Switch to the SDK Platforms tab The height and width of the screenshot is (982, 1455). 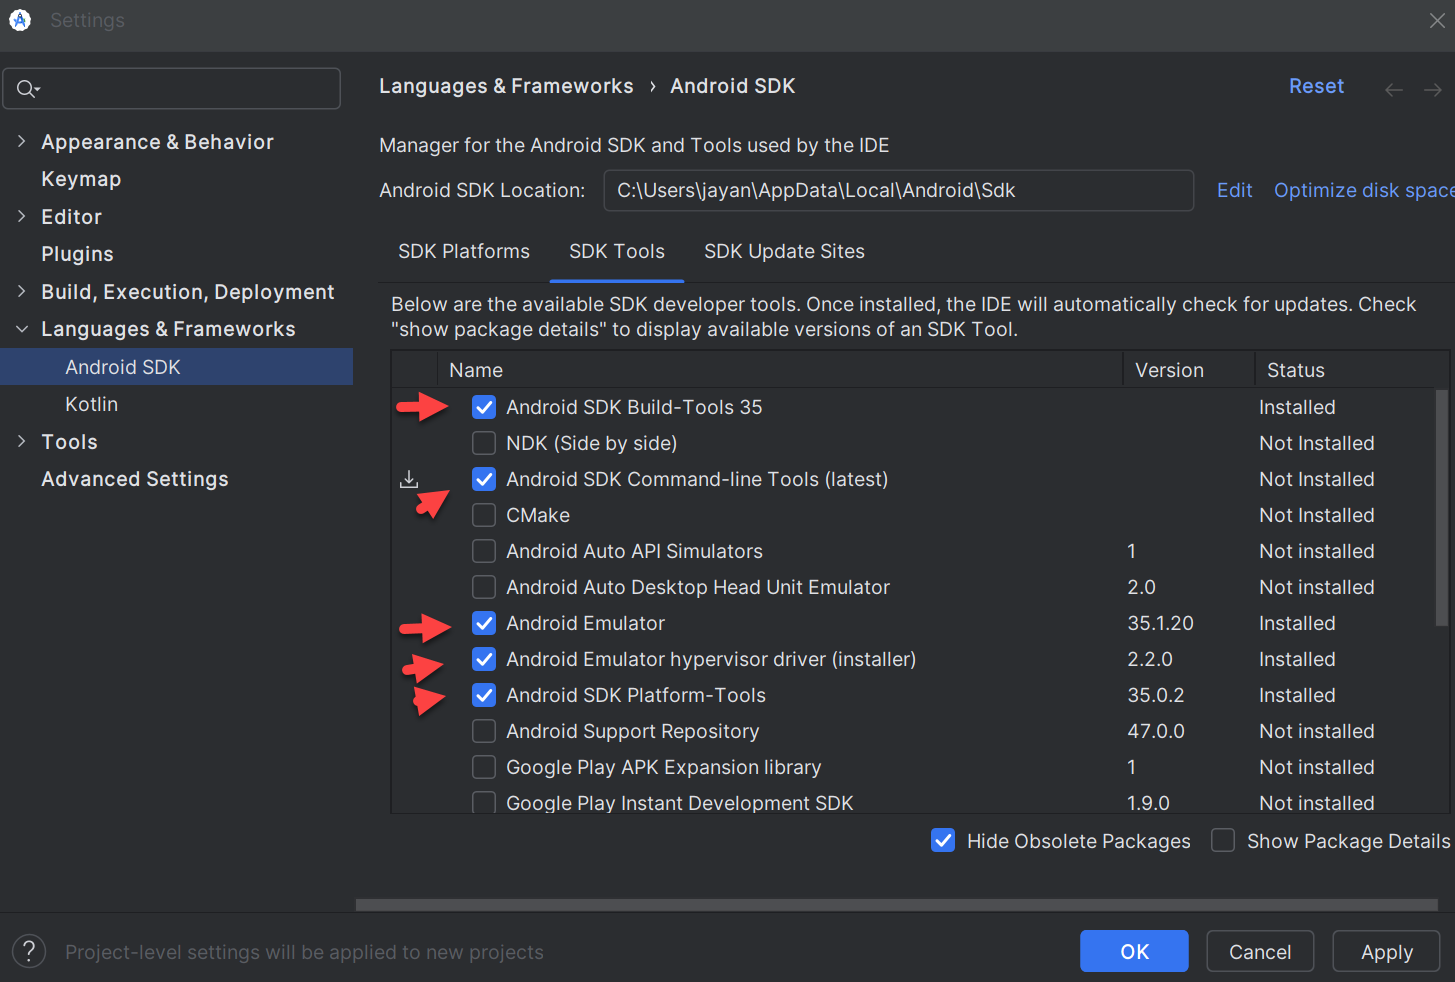click(464, 251)
